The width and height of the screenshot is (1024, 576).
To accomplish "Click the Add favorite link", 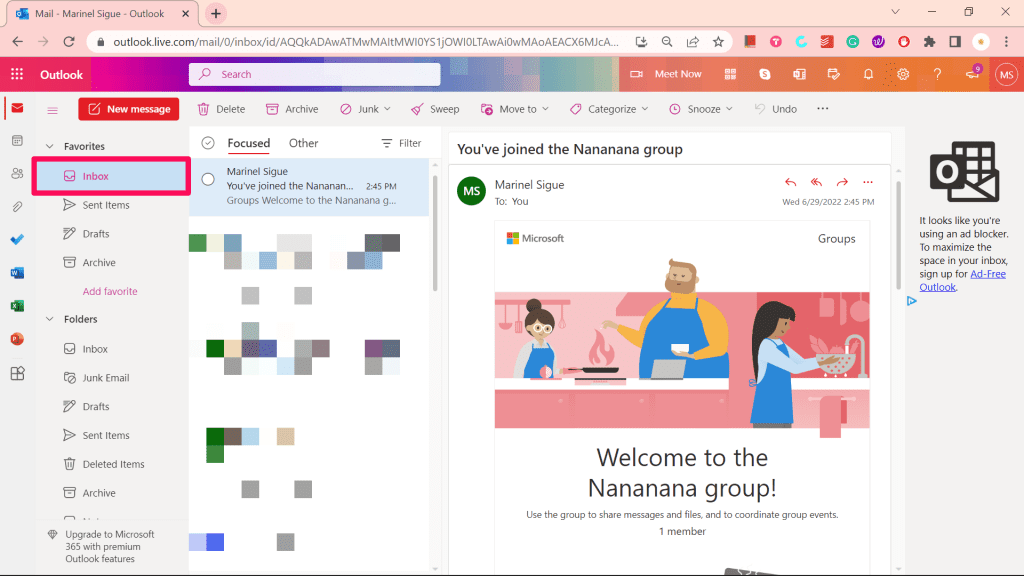I will click(110, 291).
